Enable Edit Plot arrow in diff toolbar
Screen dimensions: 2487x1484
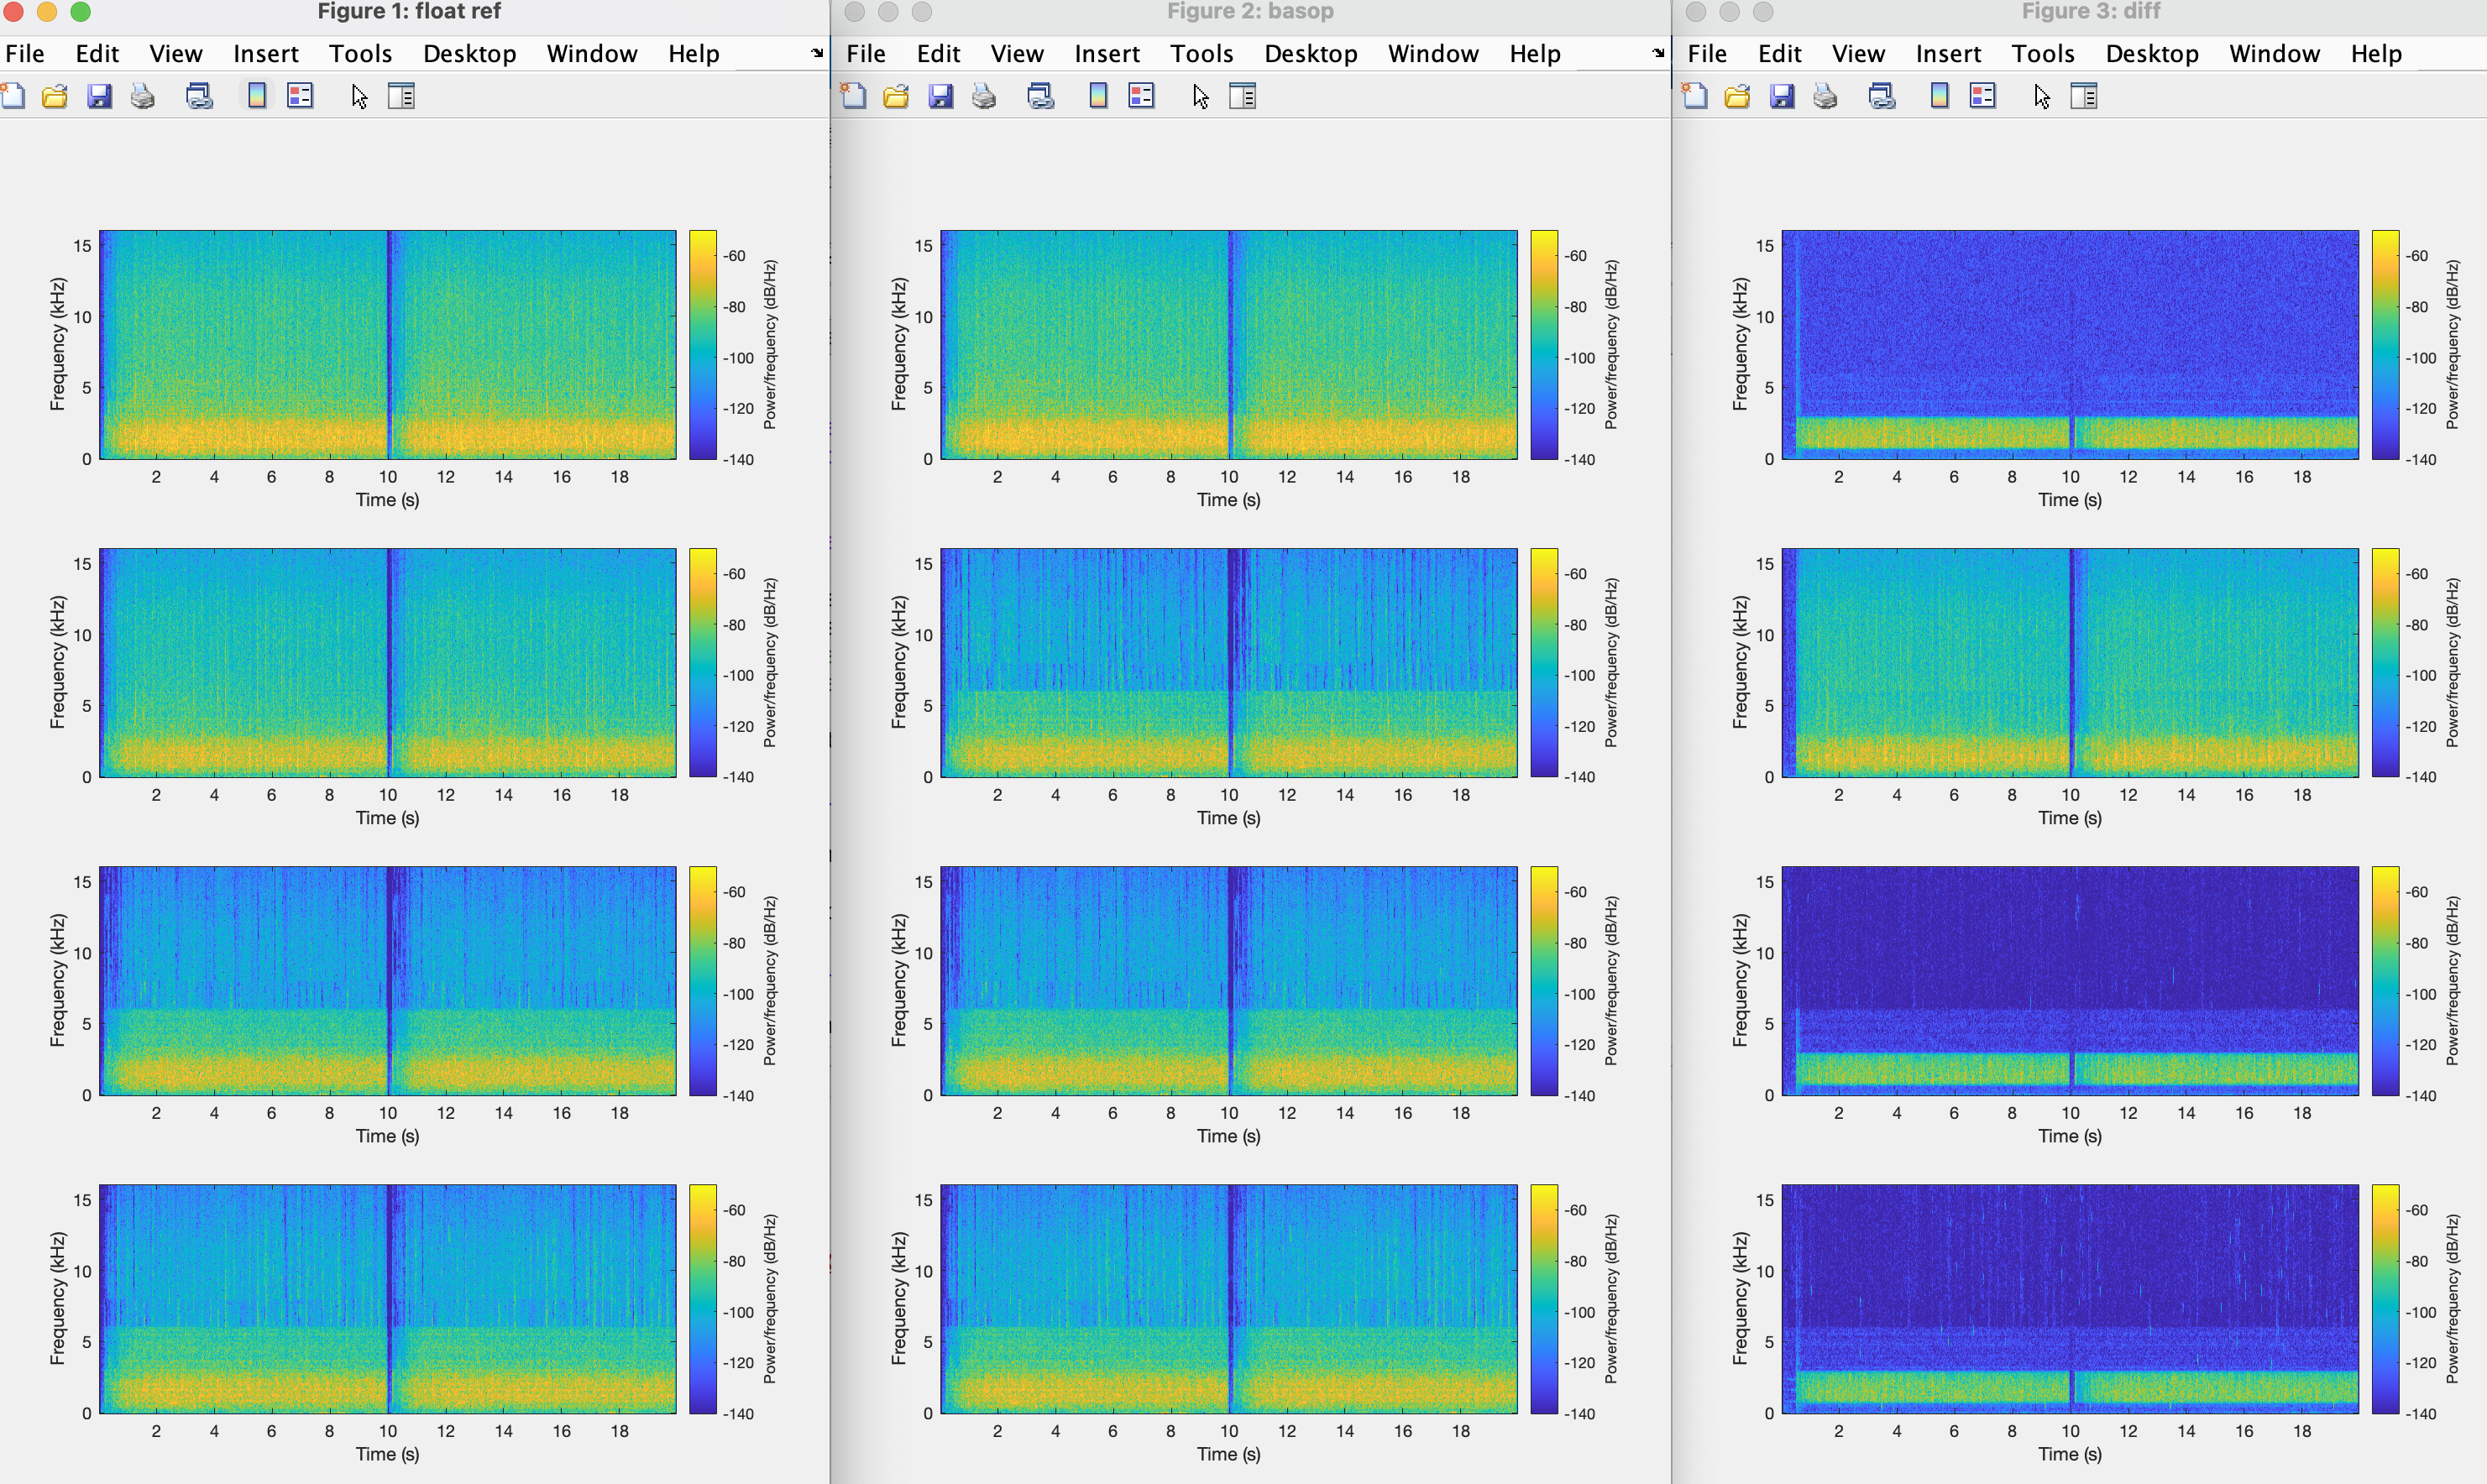(x=2042, y=96)
